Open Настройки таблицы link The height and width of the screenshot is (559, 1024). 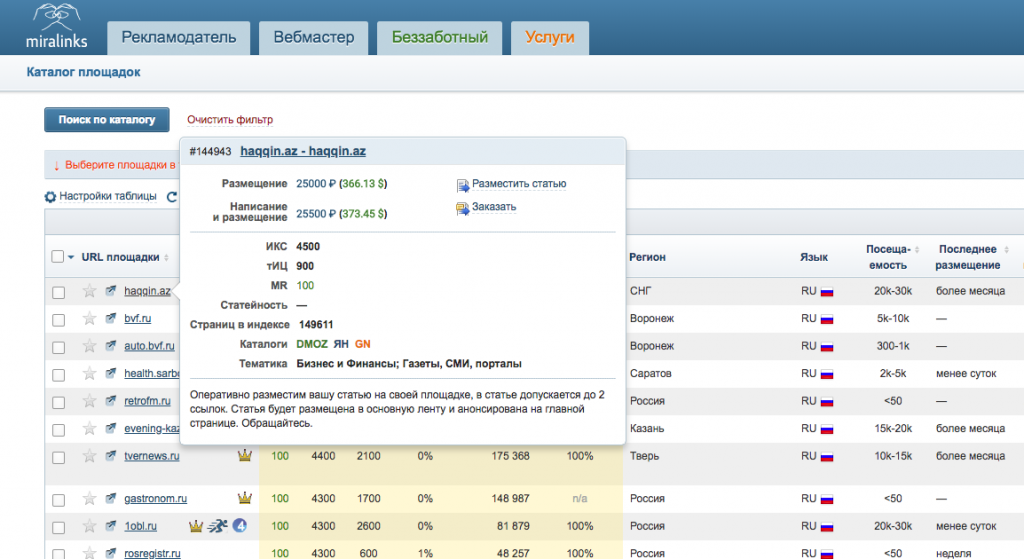(108, 196)
